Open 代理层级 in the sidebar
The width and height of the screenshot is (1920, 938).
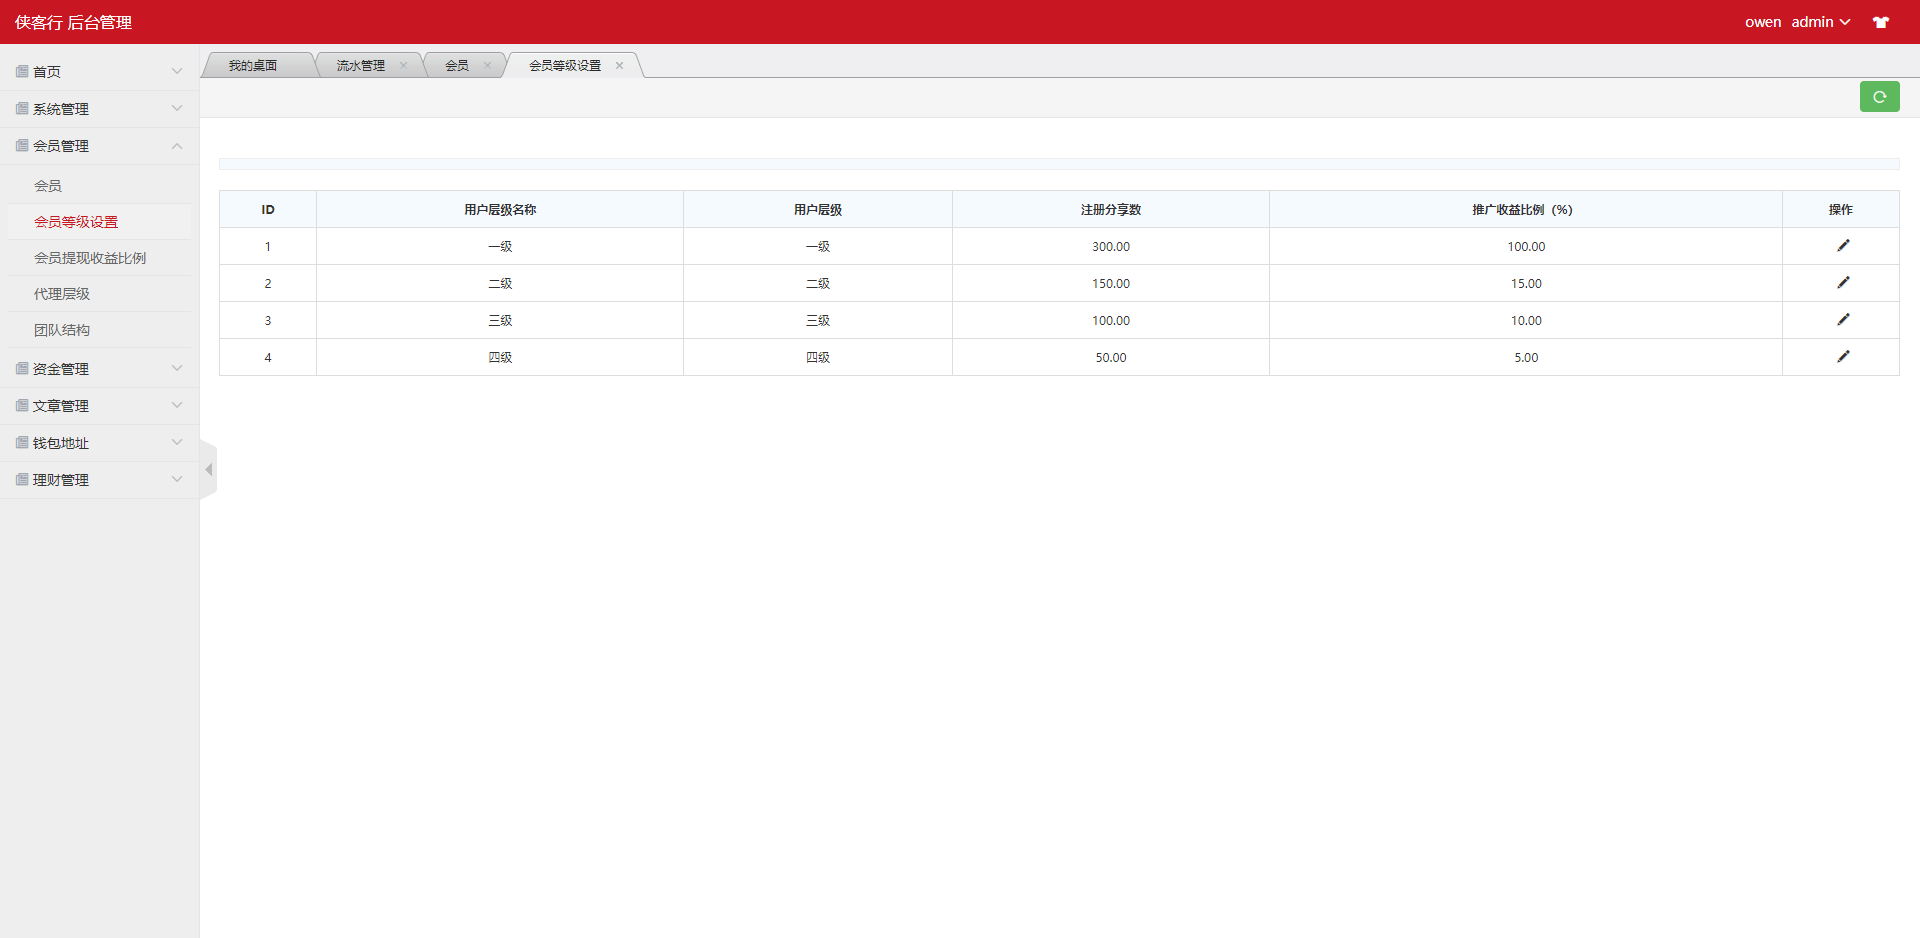point(62,294)
